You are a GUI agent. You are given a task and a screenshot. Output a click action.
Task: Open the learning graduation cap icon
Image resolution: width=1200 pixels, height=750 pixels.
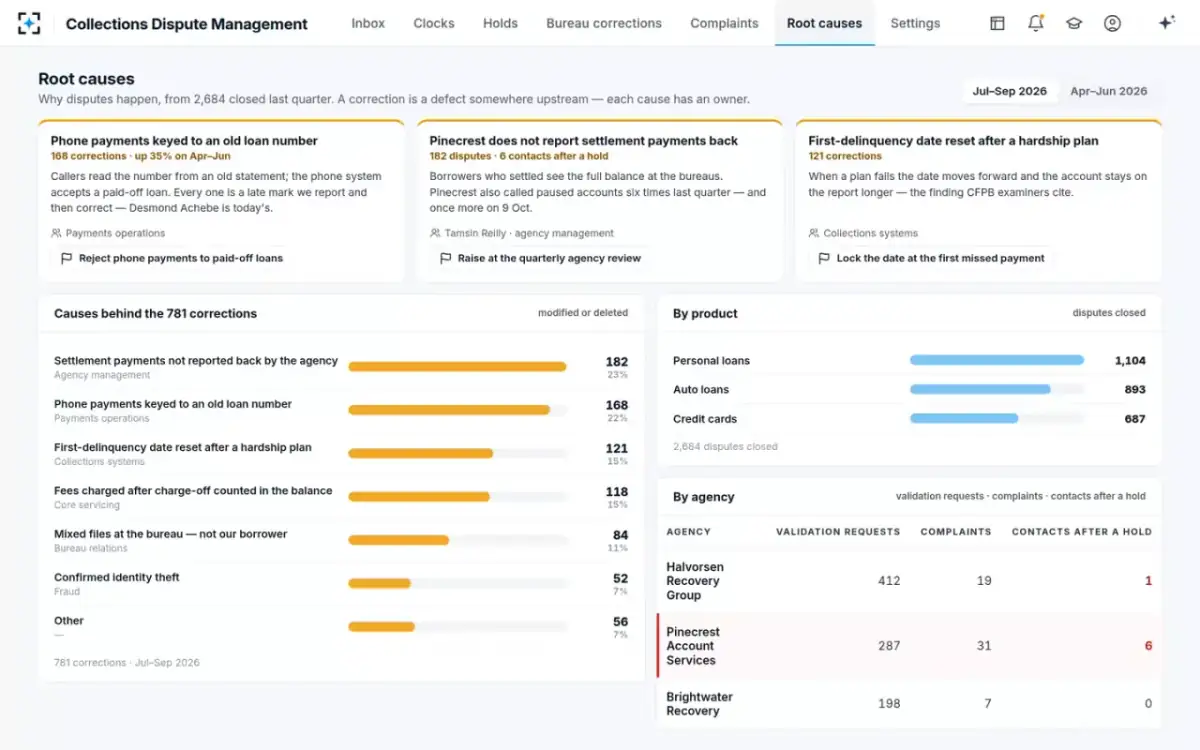click(x=1074, y=23)
